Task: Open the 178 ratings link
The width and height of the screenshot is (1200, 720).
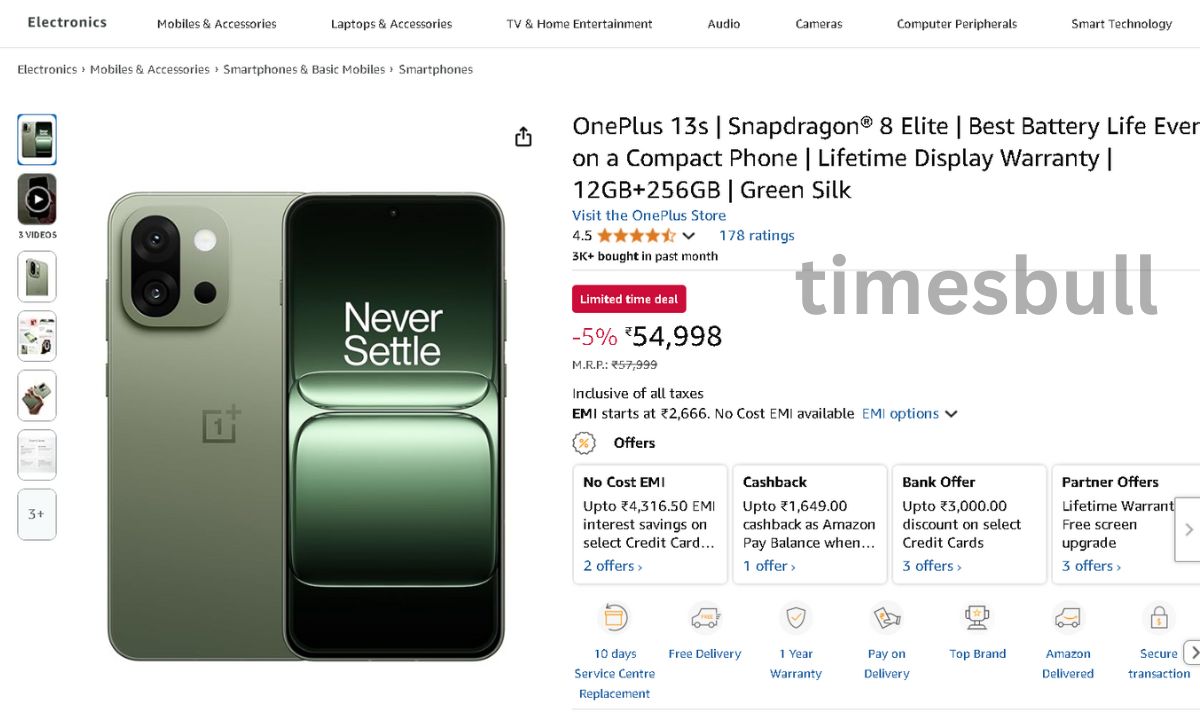Action: pyautogui.click(x=756, y=236)
